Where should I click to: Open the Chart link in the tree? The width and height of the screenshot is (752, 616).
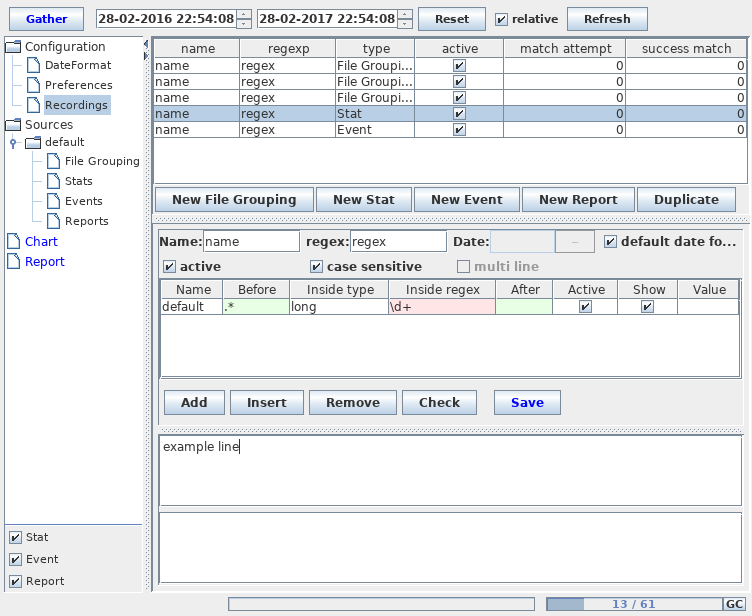coord(41,241)
